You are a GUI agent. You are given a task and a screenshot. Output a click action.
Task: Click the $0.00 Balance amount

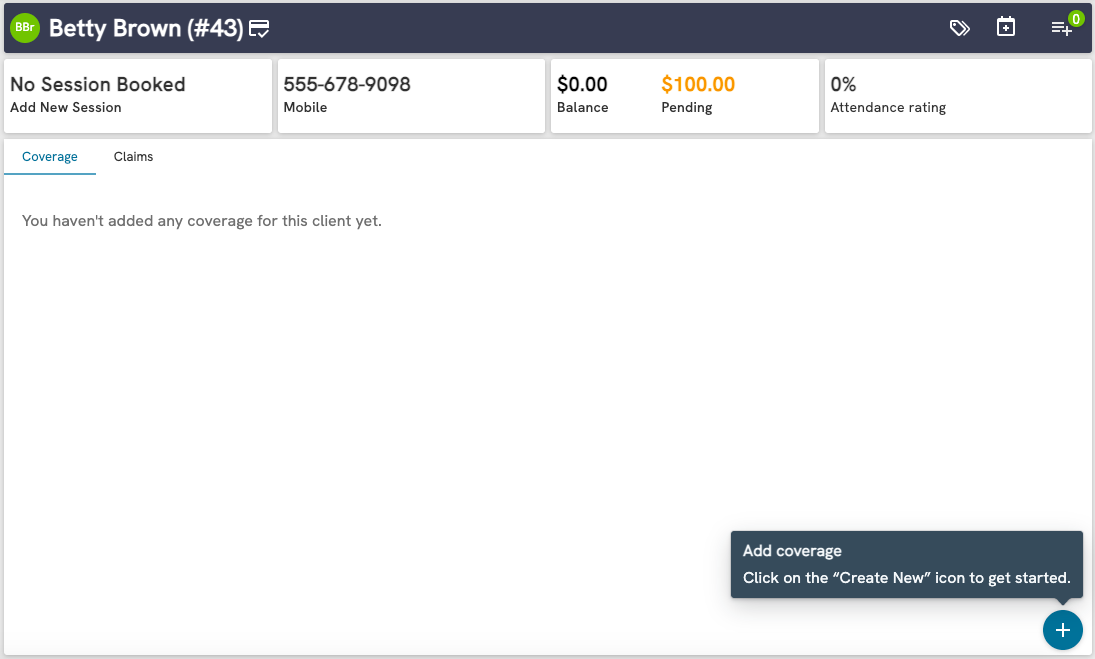pos(582,84)
